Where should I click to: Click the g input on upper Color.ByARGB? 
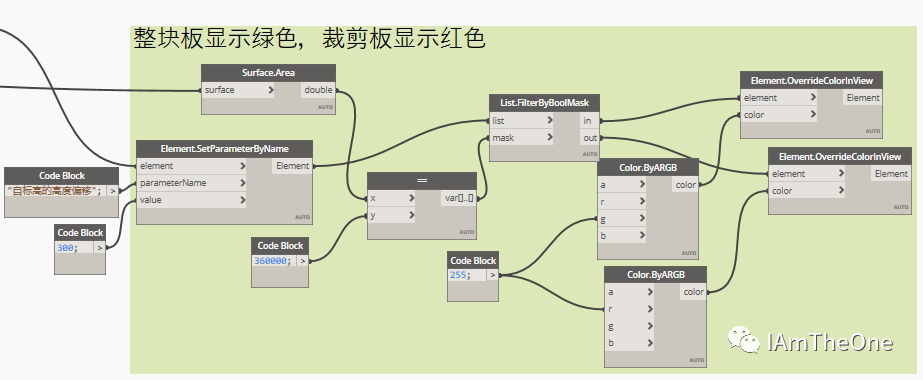(622, 219)
